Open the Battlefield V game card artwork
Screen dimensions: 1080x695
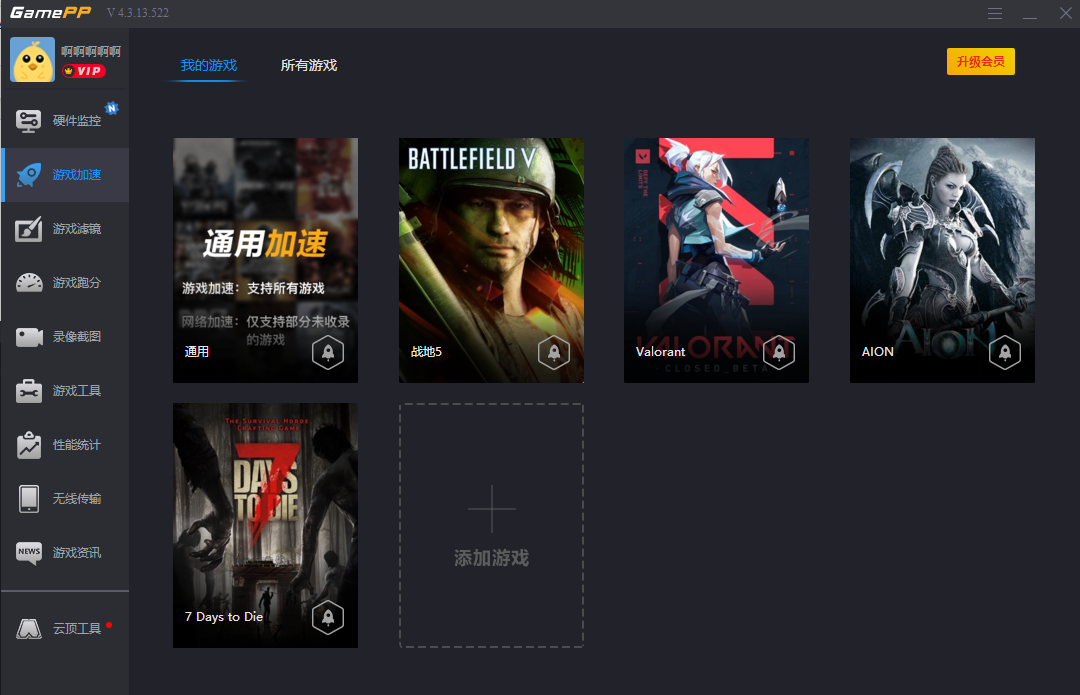pos(491,260)
